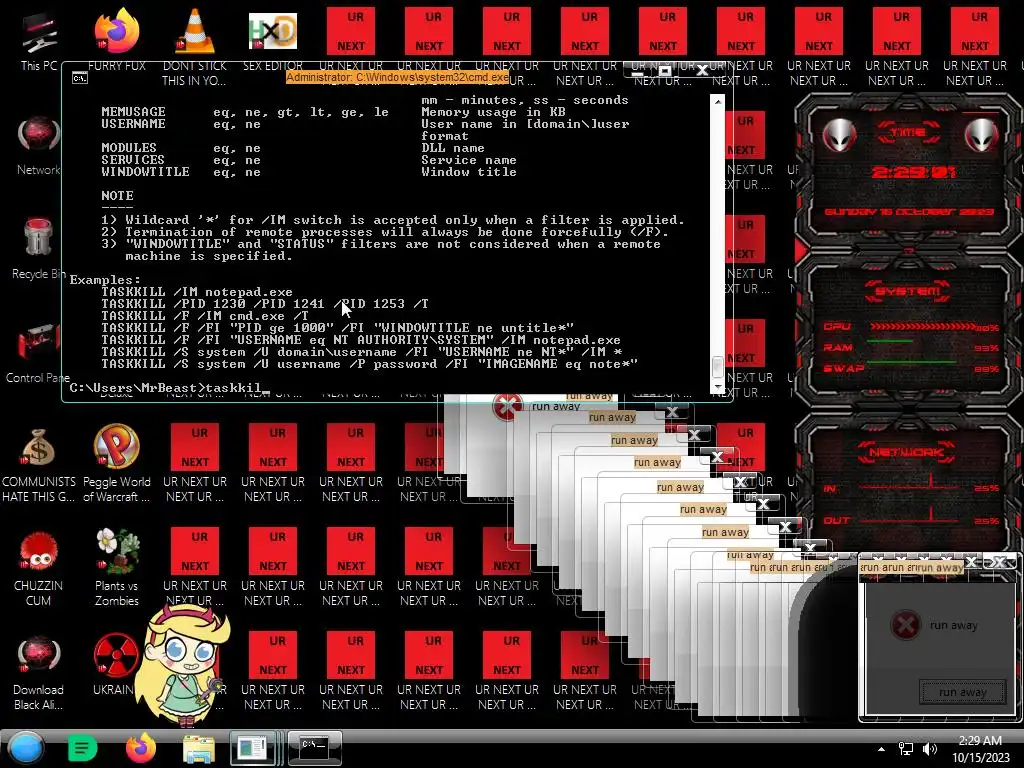Image resolution: width=1024 pixels, height=768 pixels.
Task: Click 'TASKKILL /IM notepad.exe' example line
Action: tap(197, 292)
